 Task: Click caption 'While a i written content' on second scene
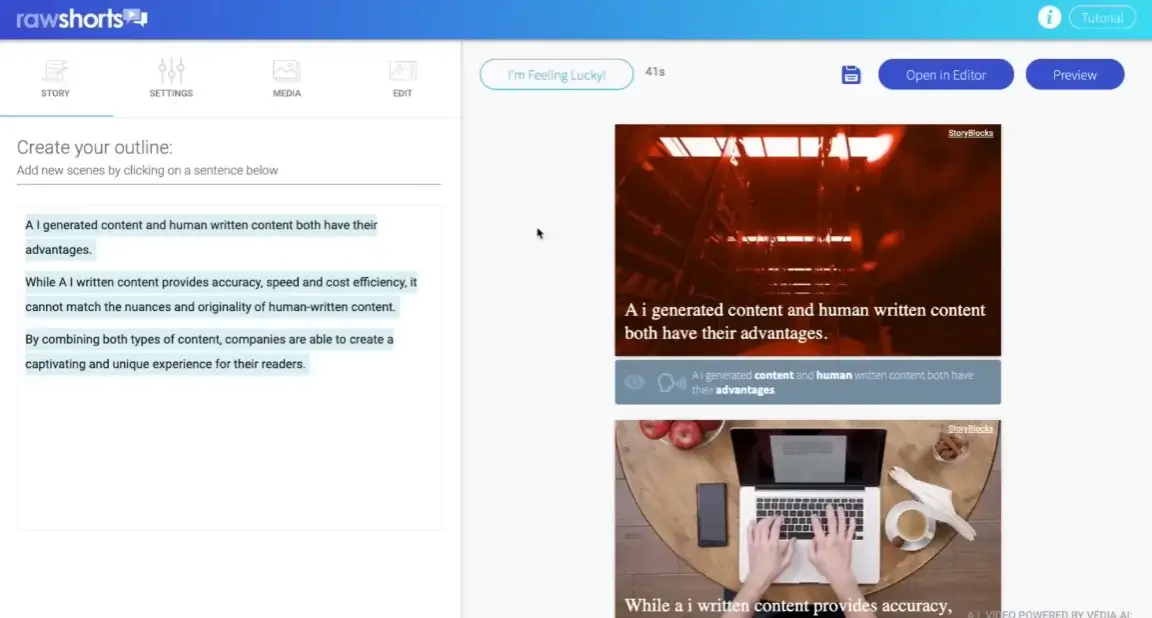[788, 606]
